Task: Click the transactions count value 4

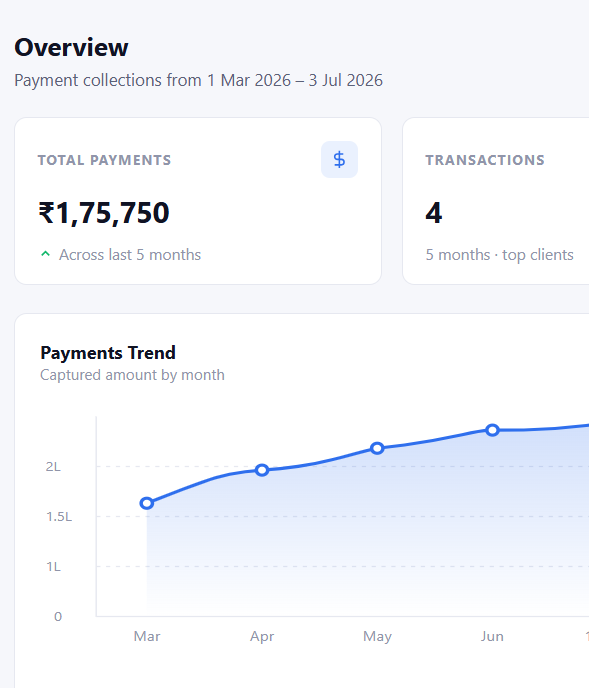Action: 434,213
